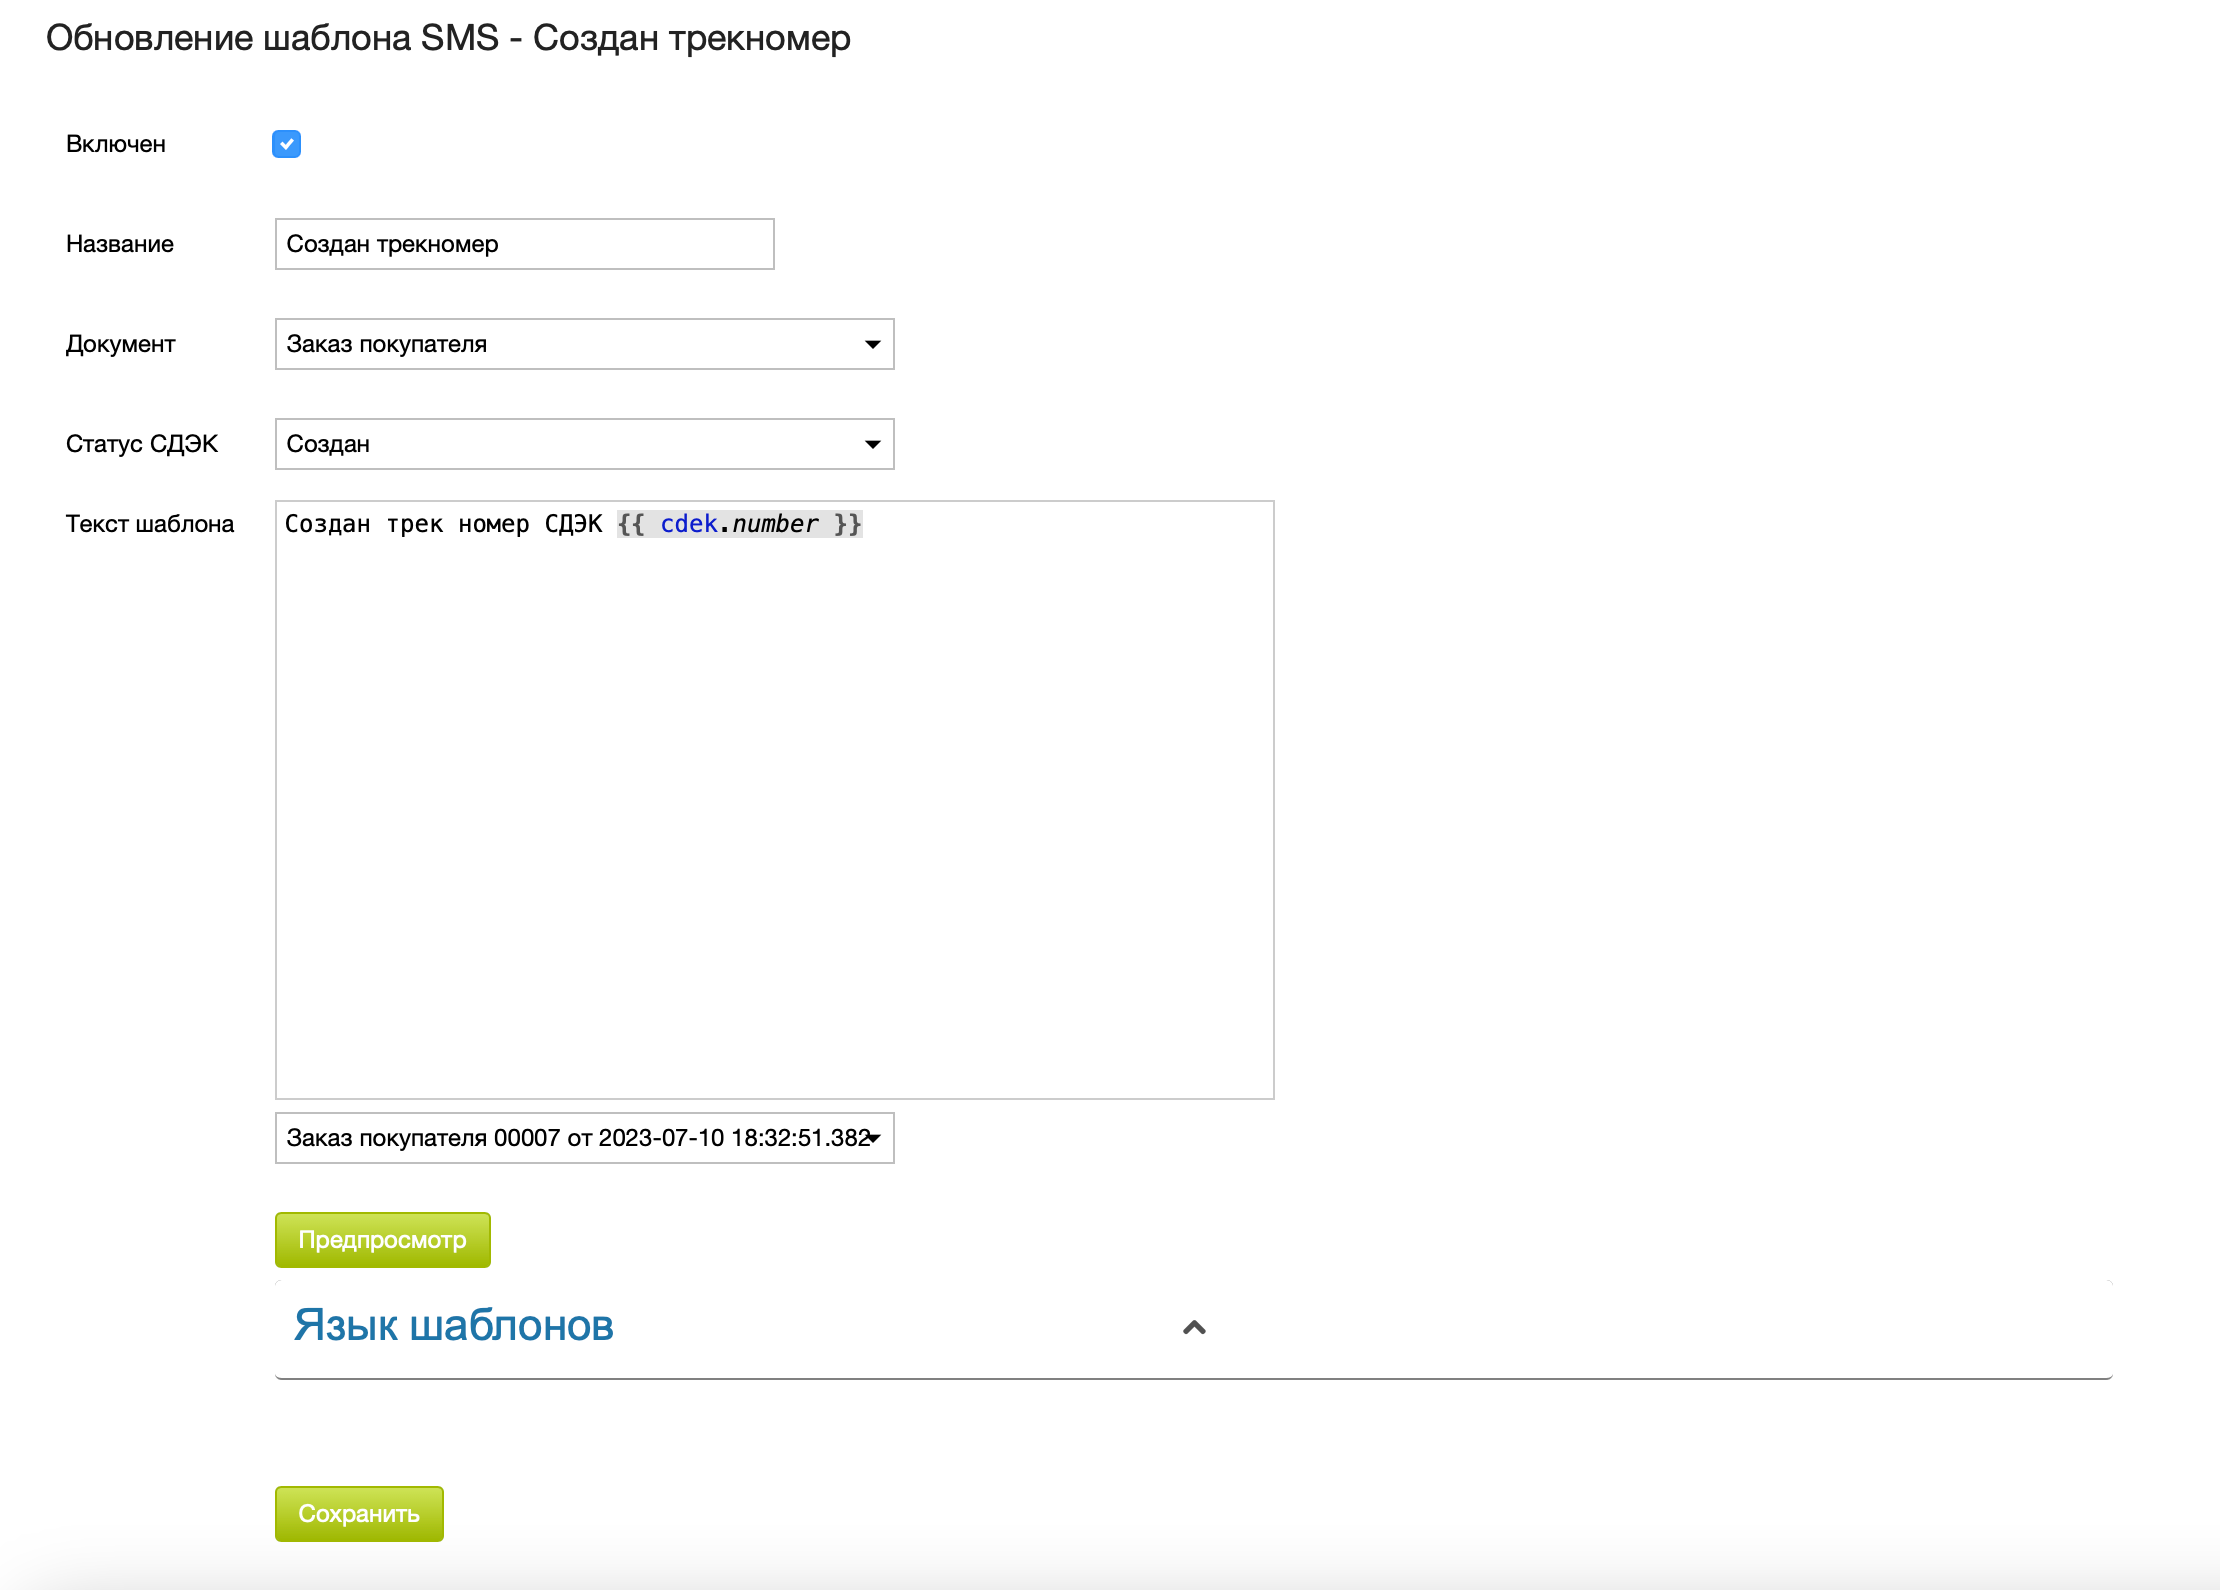2220x1590 pixels.
Task: Click the cdek.number variable in template text
Action: pos(739,524)
